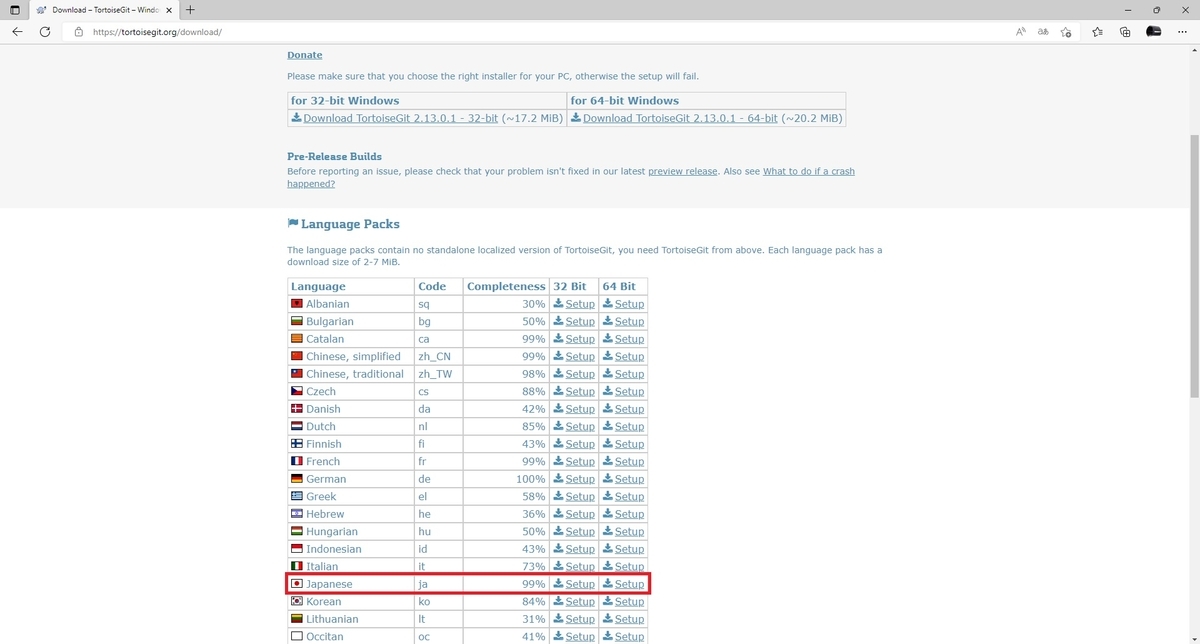Select the '100%' completeness cell for German

click(506, 479)
